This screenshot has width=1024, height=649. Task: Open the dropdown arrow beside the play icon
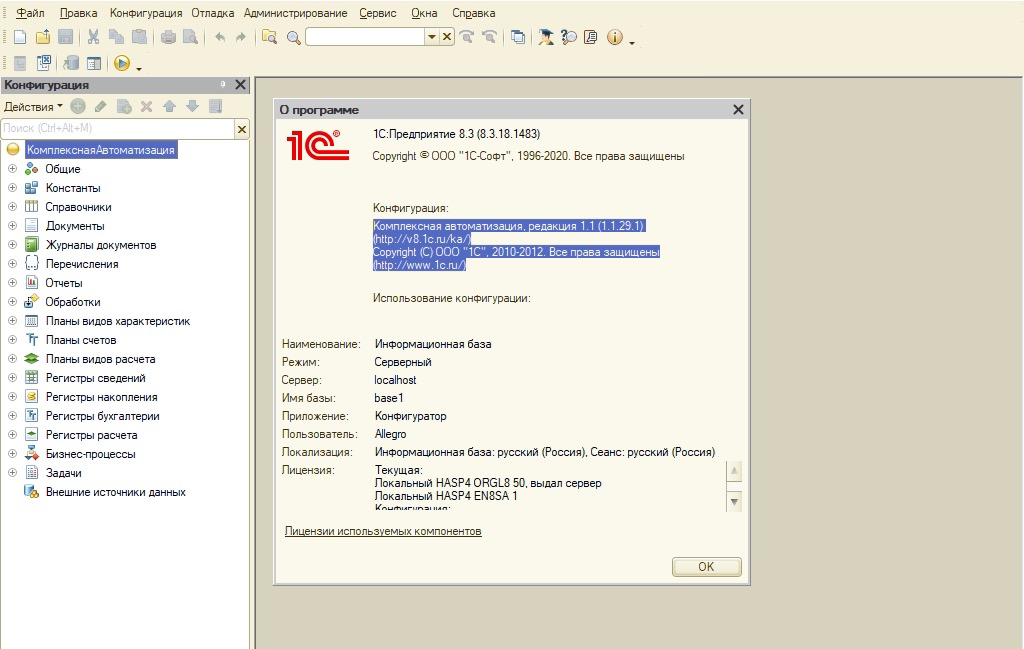(139, 68)
